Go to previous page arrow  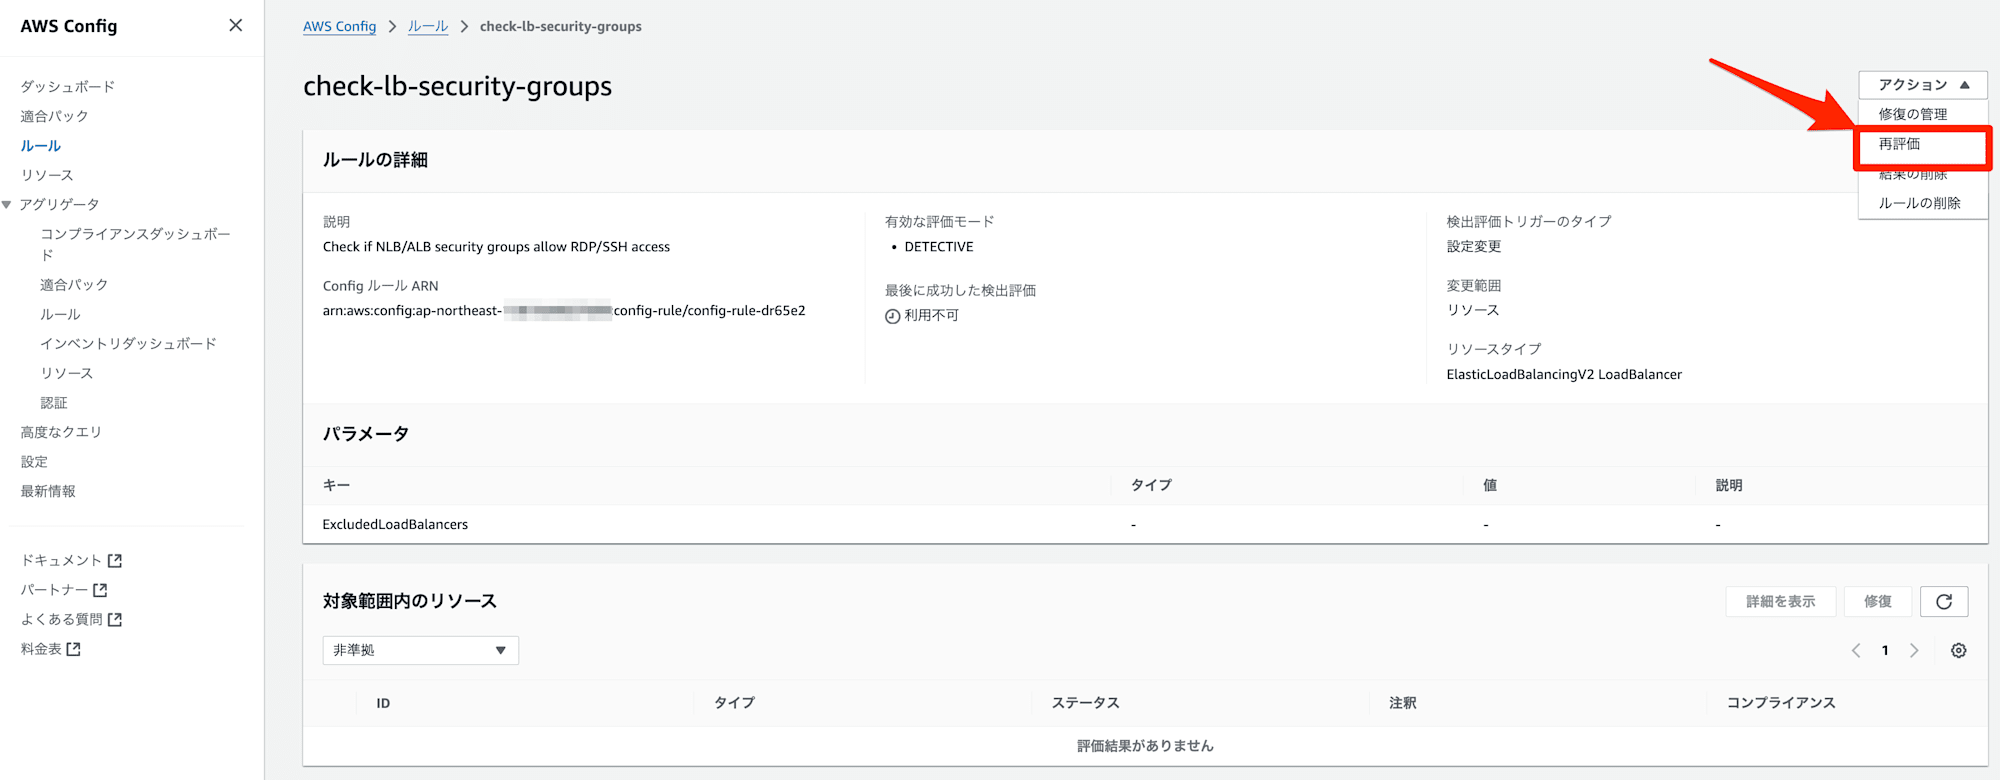coord(1856,650)
